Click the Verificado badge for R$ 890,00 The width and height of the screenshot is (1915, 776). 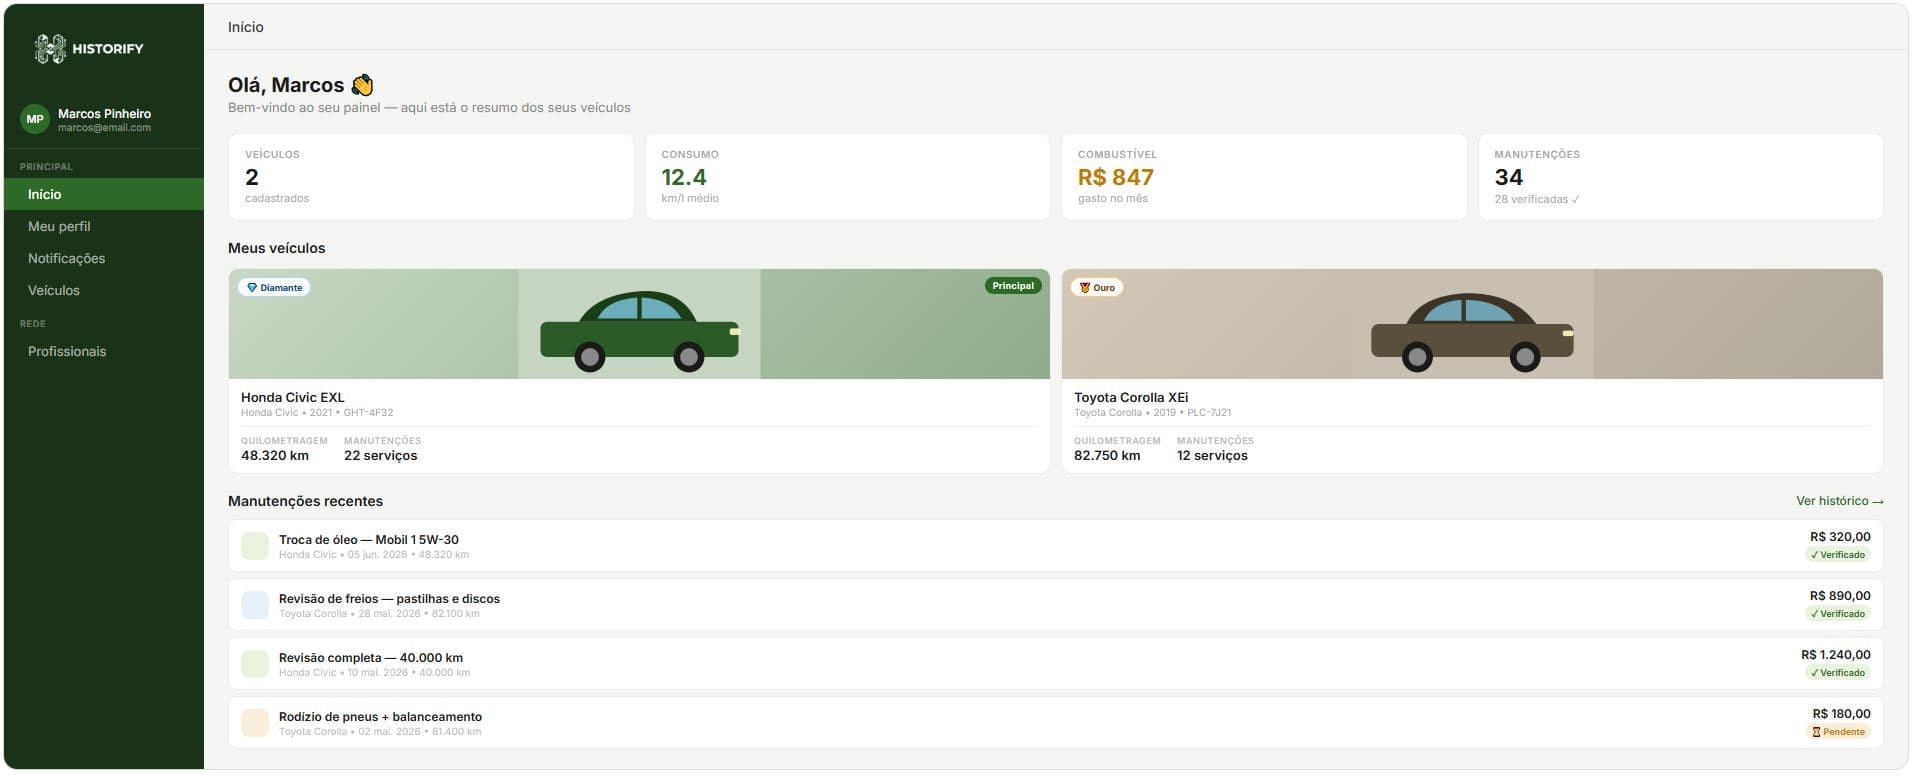[x=1838, y=614]
